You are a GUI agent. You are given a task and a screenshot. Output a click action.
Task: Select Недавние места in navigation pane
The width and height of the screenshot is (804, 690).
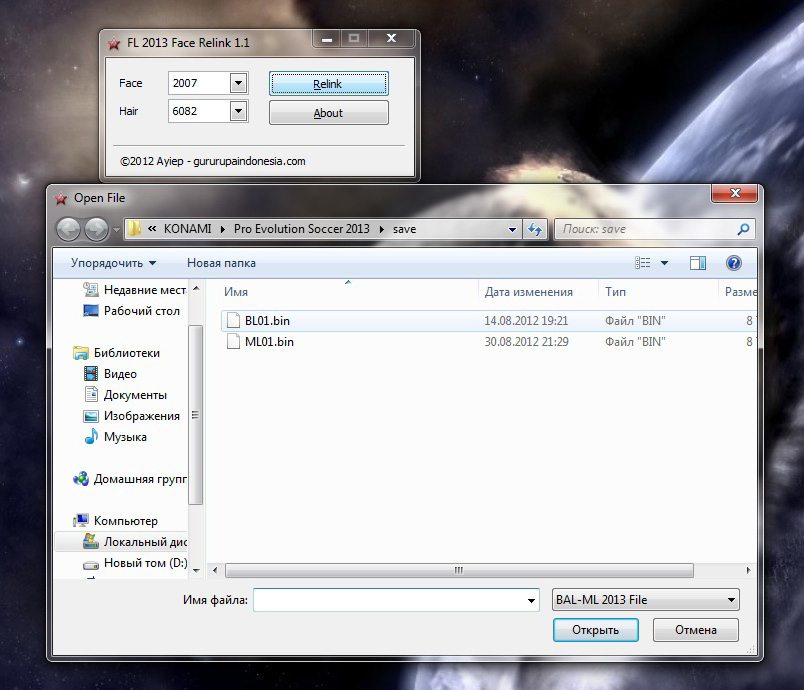(x=145, y=290)
